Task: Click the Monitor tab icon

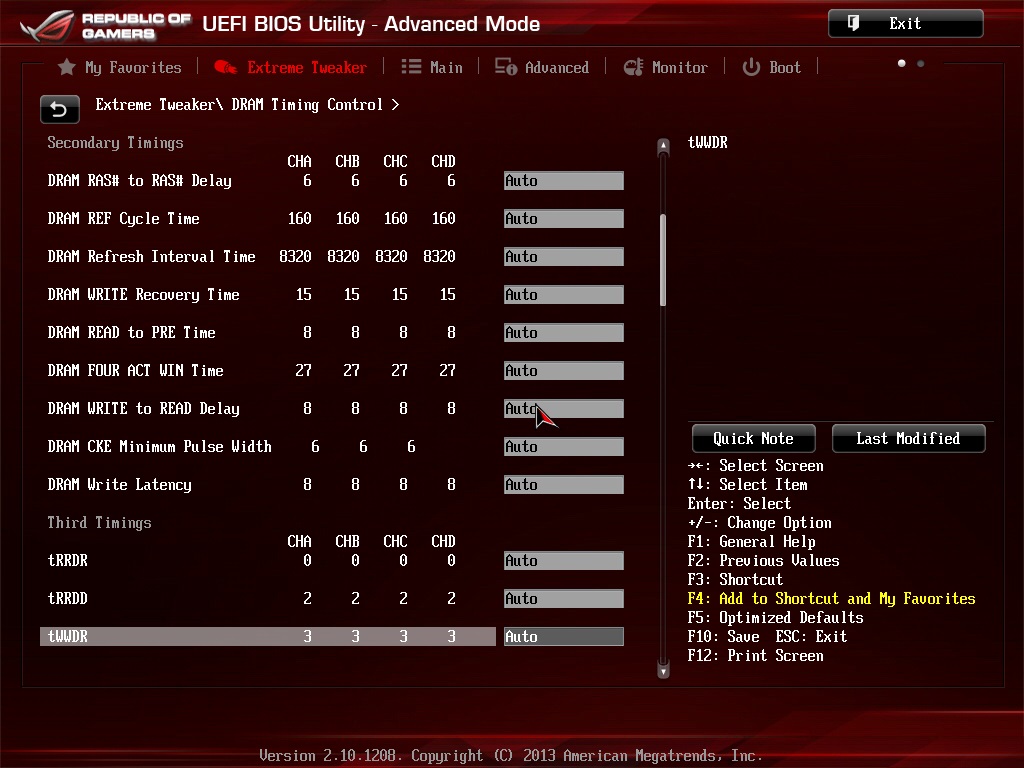Action: coord(633,67)
